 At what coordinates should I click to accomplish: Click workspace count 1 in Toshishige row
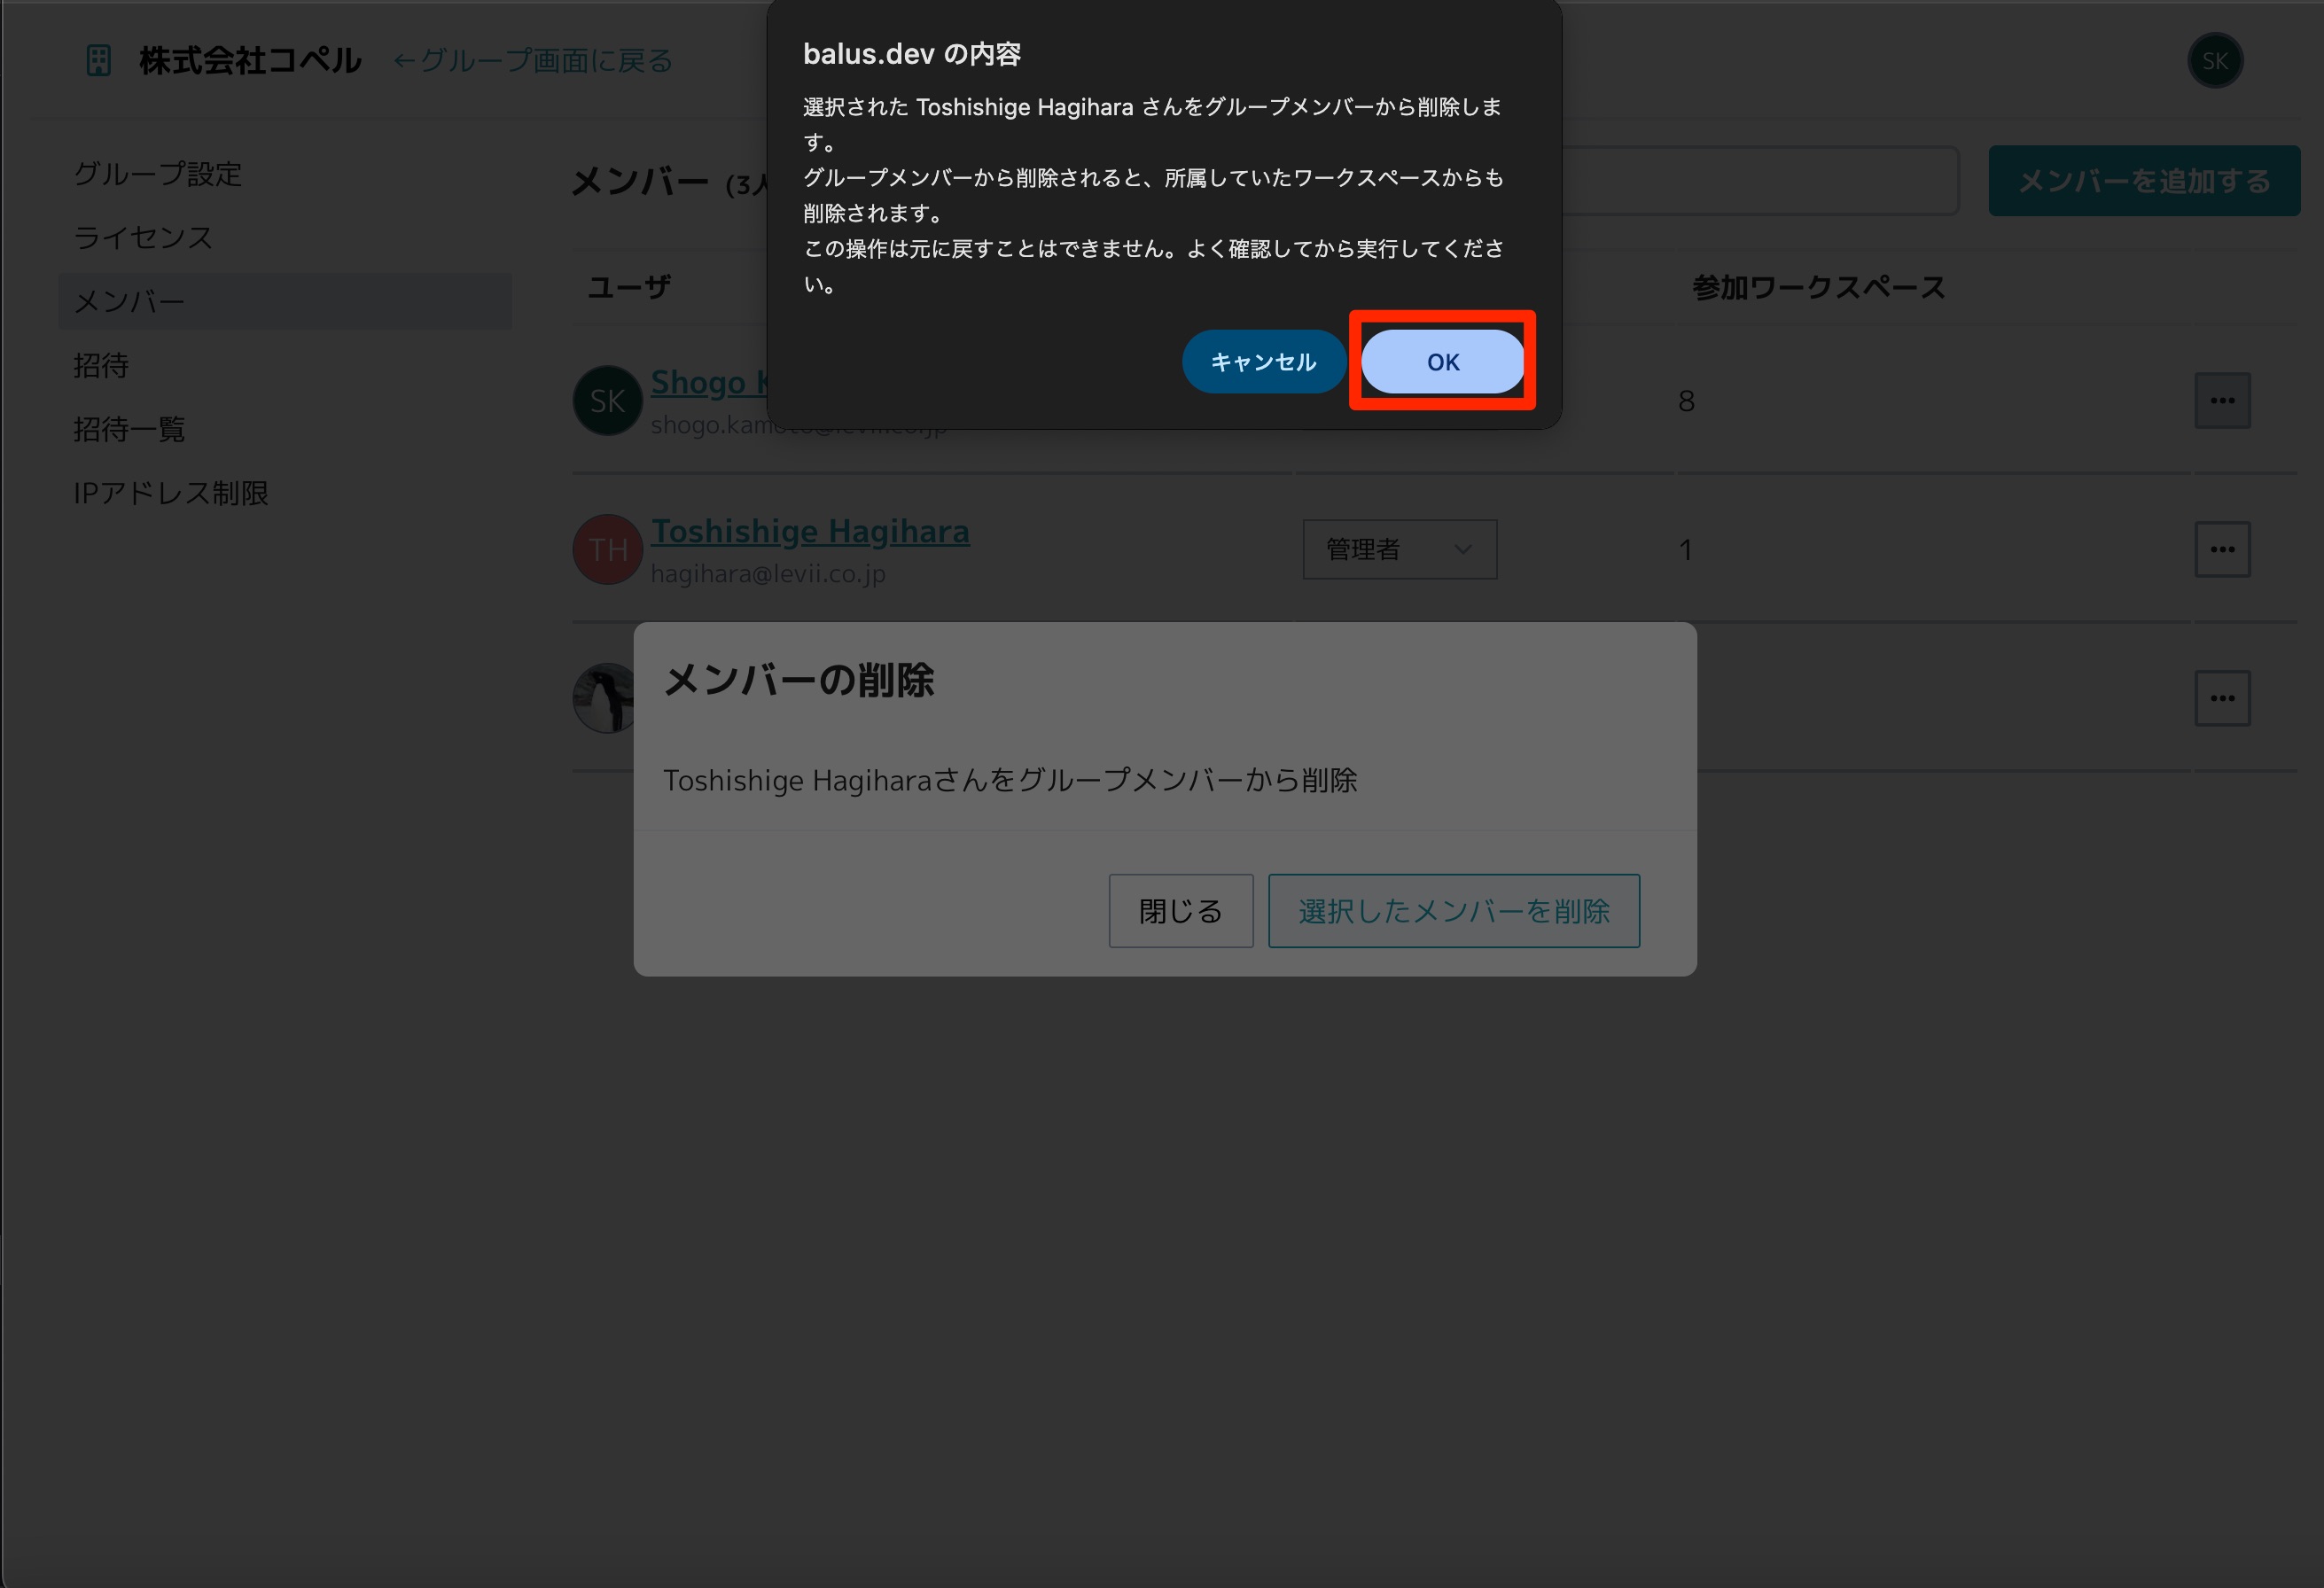[x=1685, y=550]
